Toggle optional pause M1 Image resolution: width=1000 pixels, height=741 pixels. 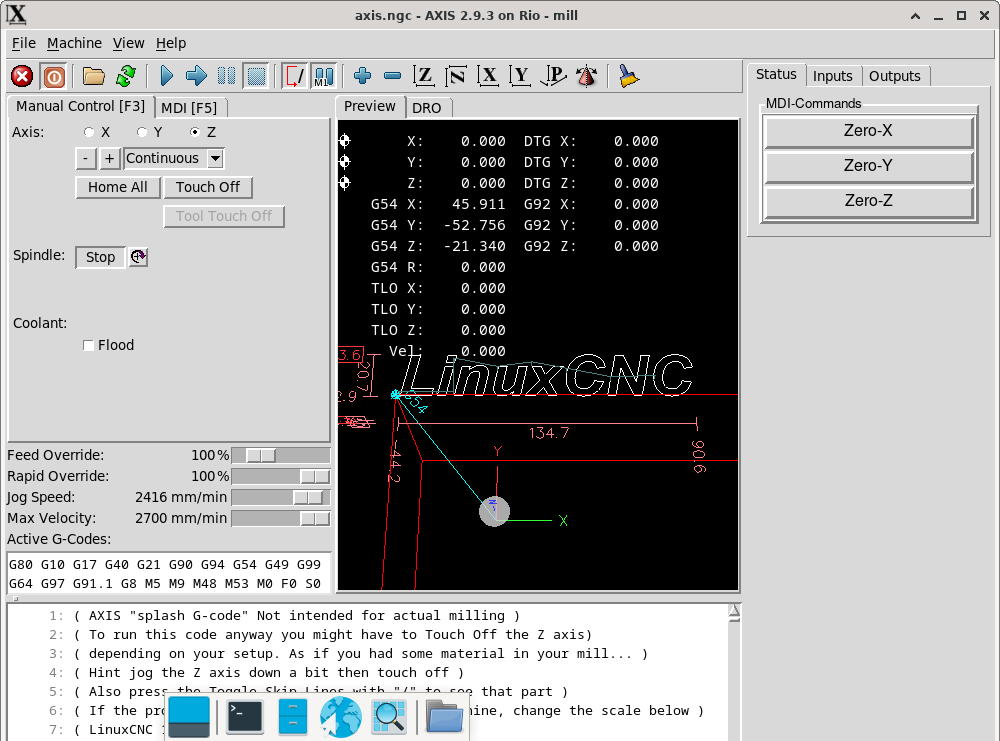tap(324, 77)
